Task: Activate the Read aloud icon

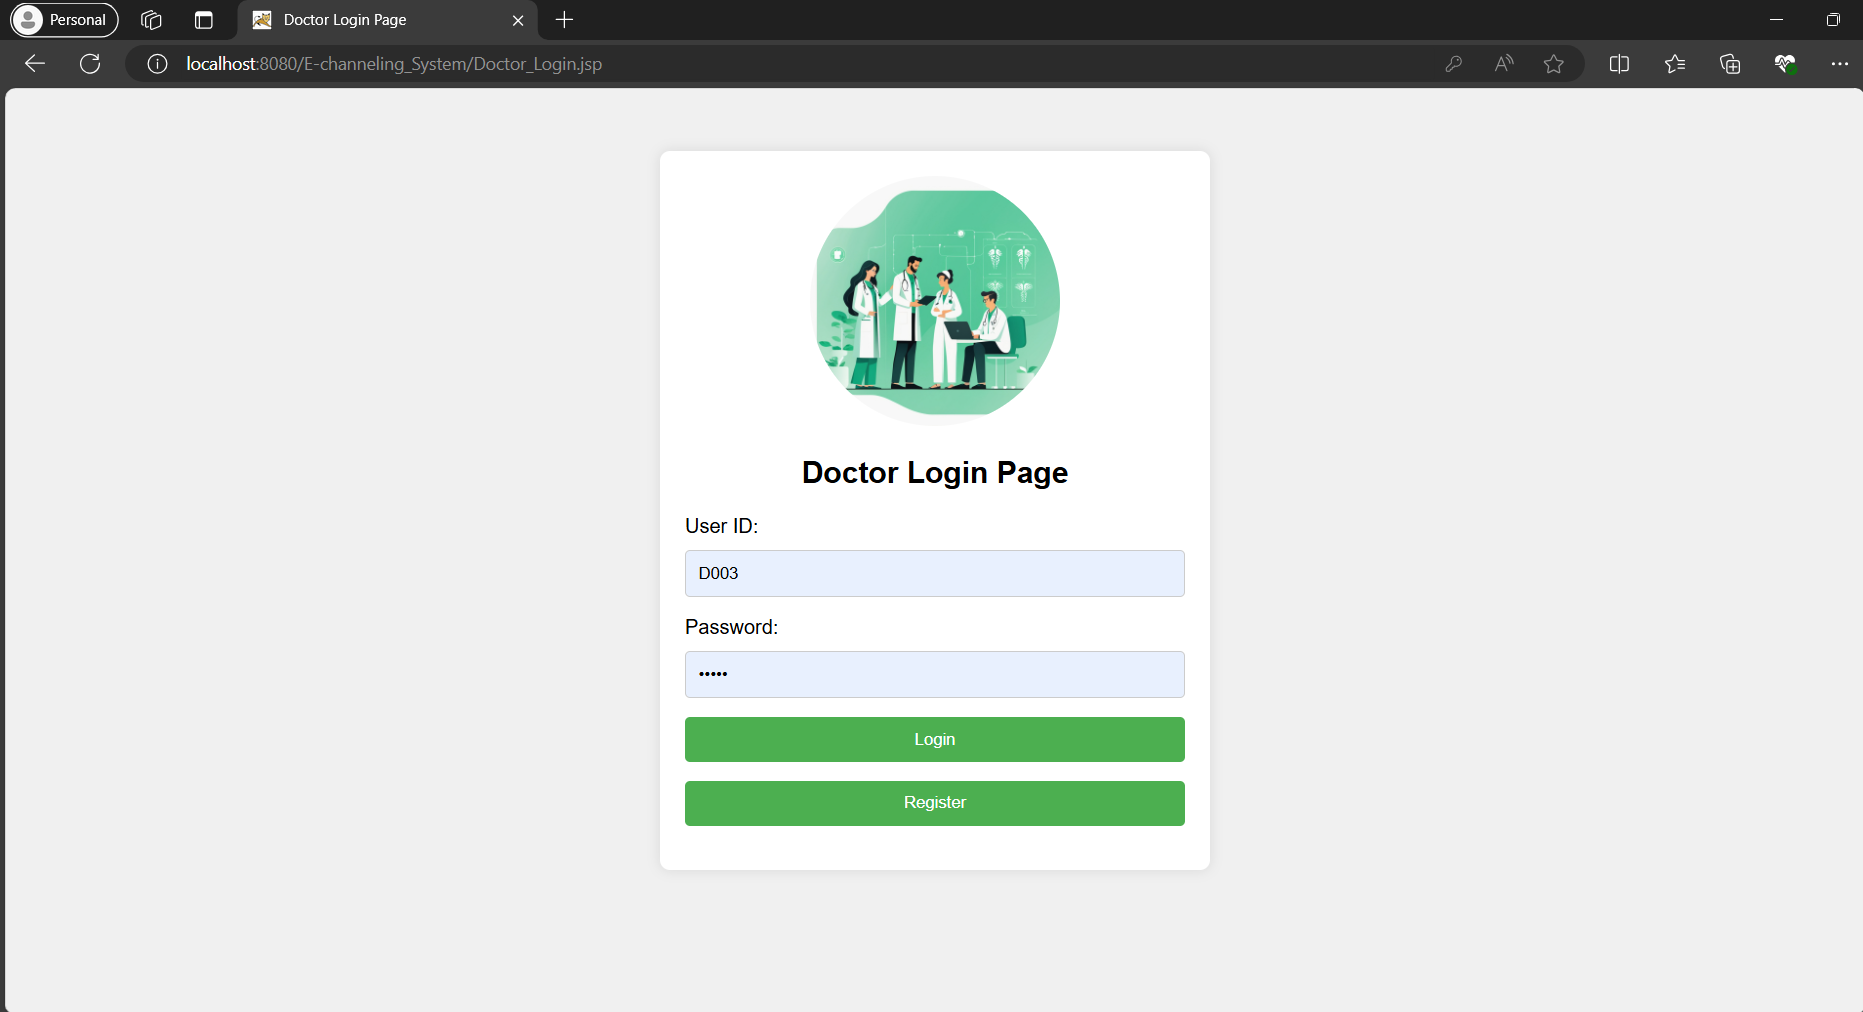Action: 1504,64
